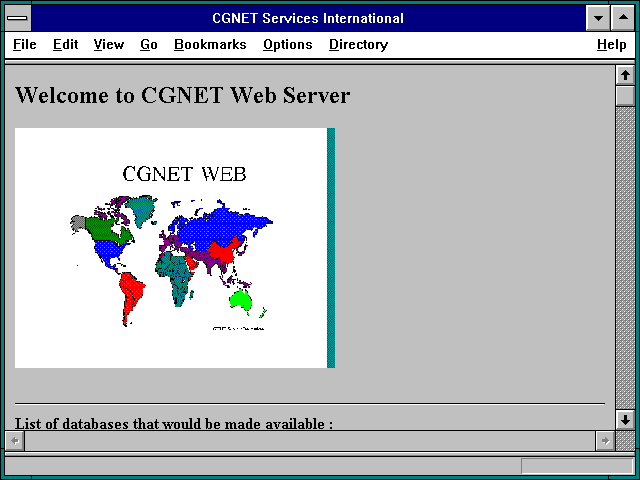This screenshot has height=480, width=640.
Task: Click the vertical scrollbar up arrow
Action: (625, 75)
